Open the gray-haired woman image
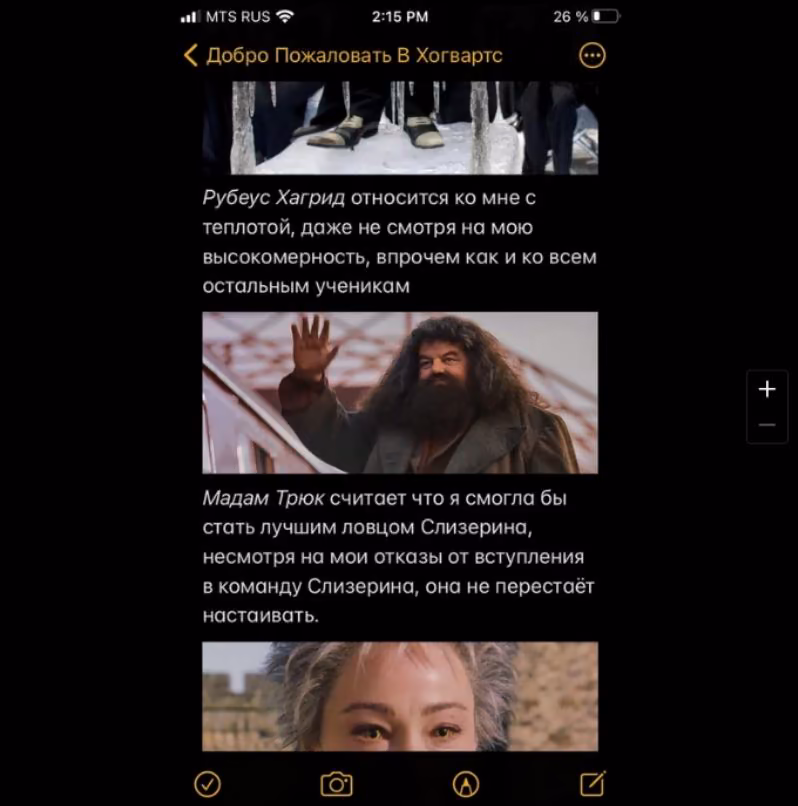The height and width of the screenshot is (806, 798). pos(400,696)
